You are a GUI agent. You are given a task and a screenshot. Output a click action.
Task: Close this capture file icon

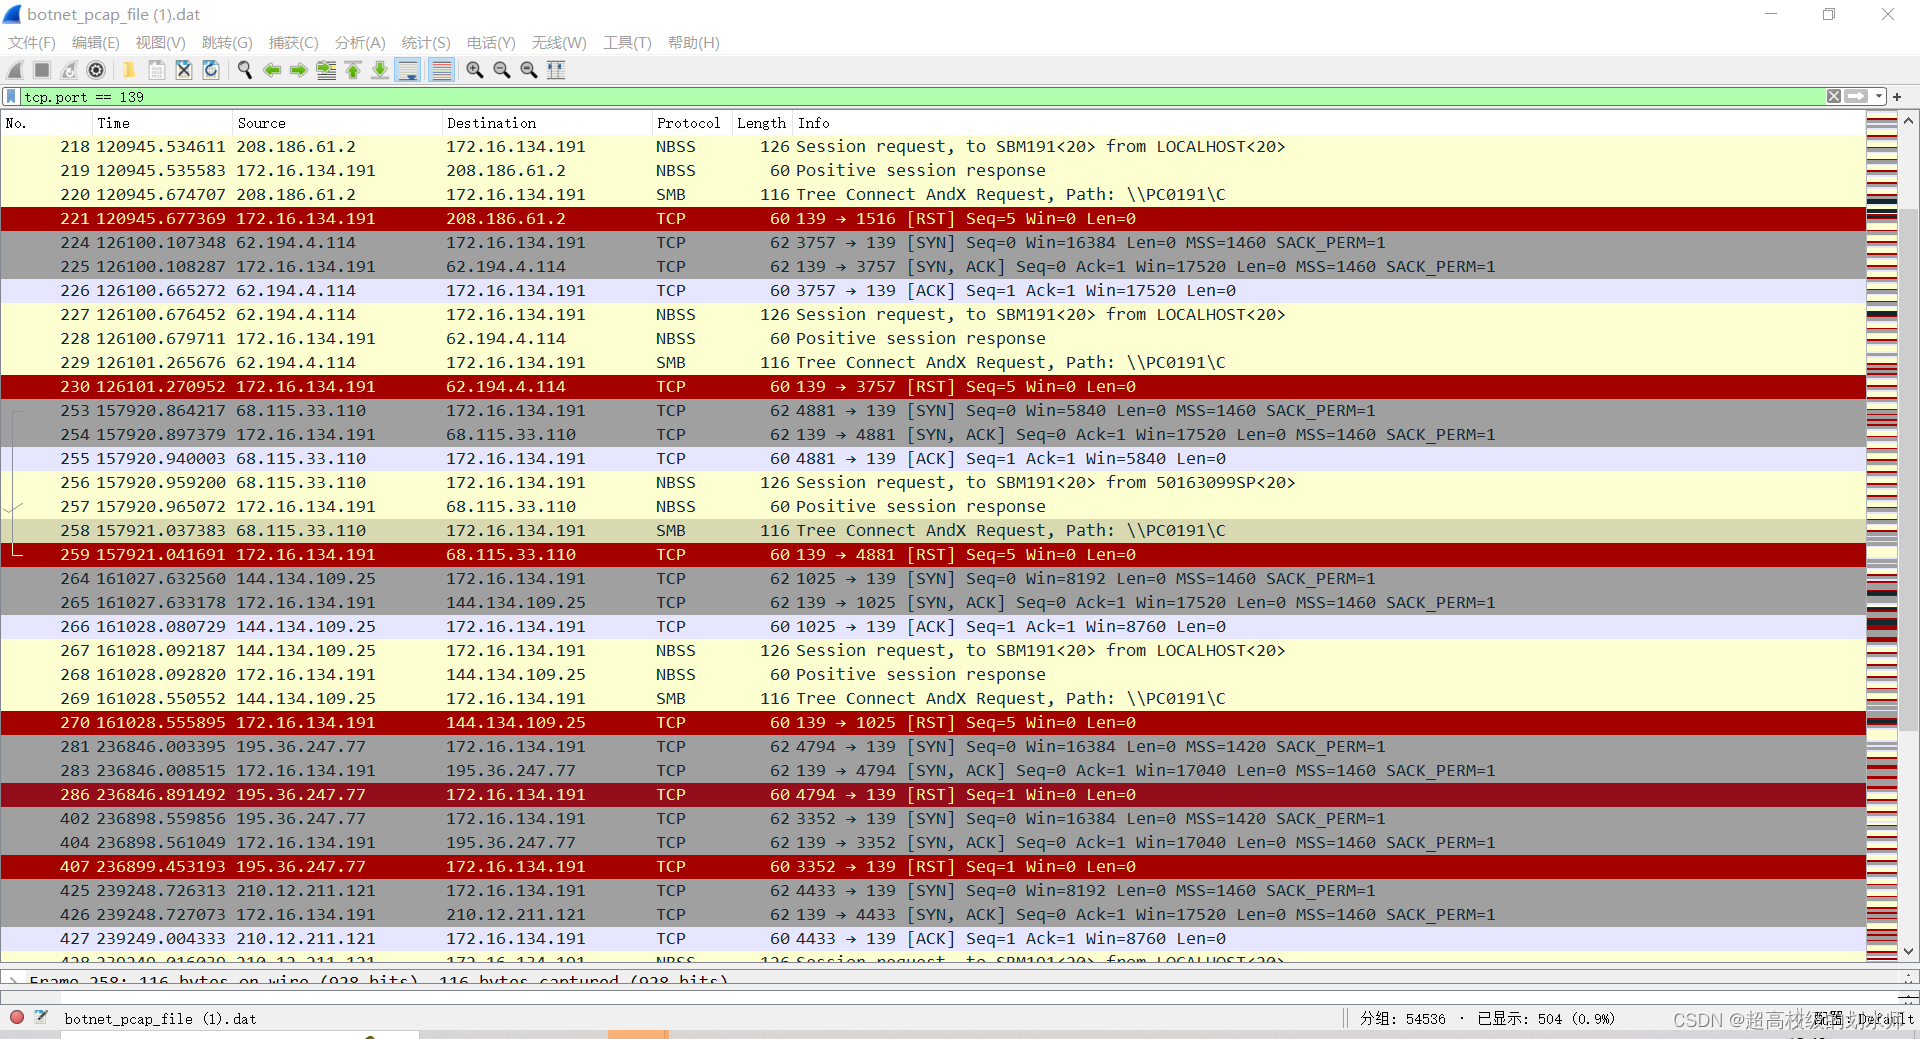coord(184,70)
